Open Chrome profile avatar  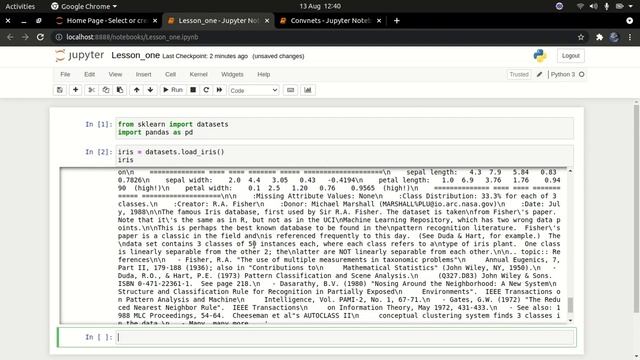coord(614,37)
